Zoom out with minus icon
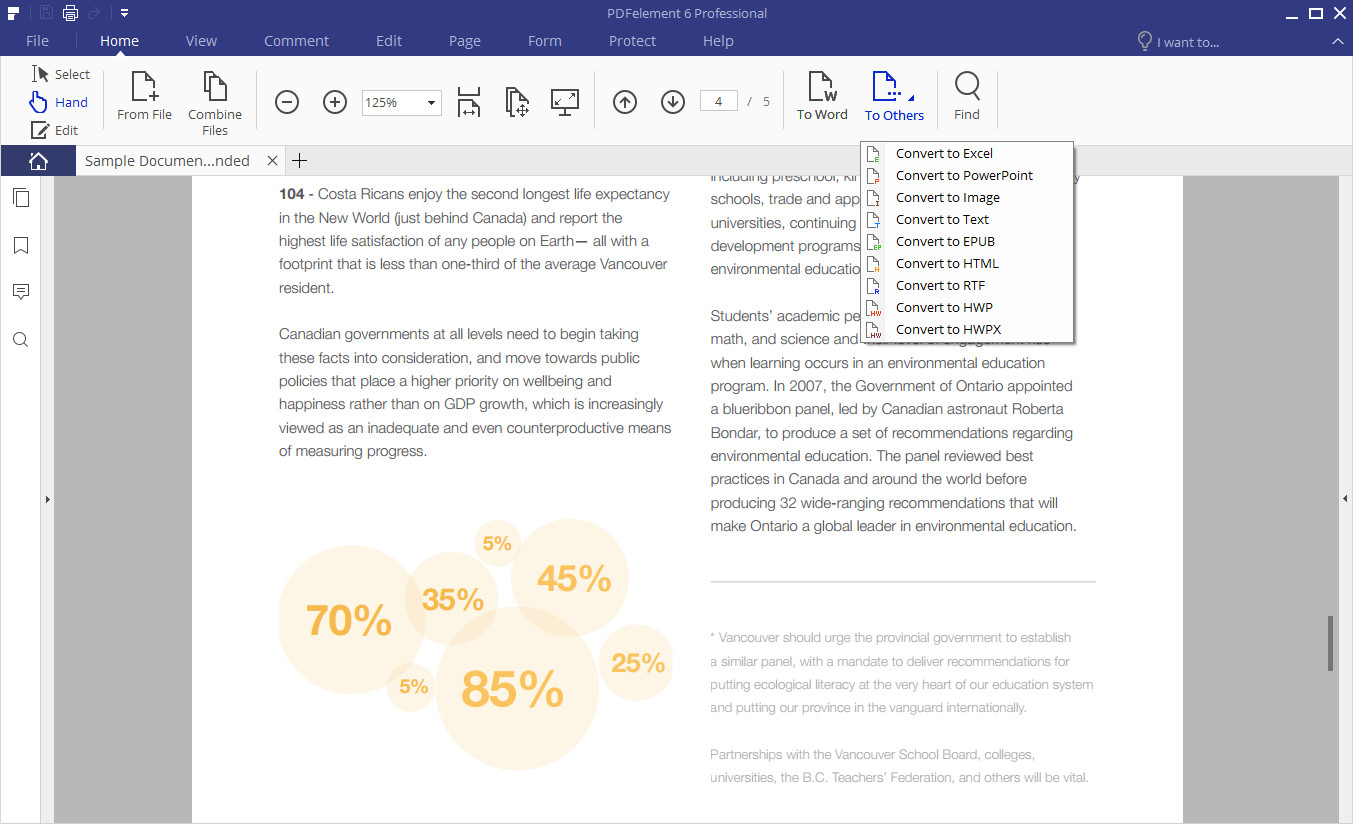Viewport: 1353px width, 824px height. pos(287,102)
